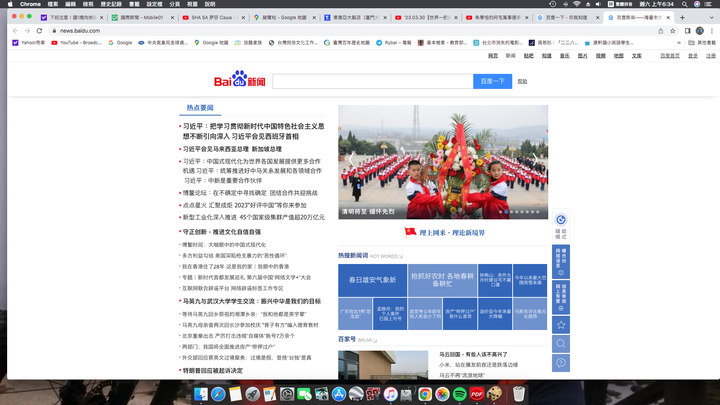
Task: Click the feedback chat bubble on sidebar
Action: click(x=561, y=363)
